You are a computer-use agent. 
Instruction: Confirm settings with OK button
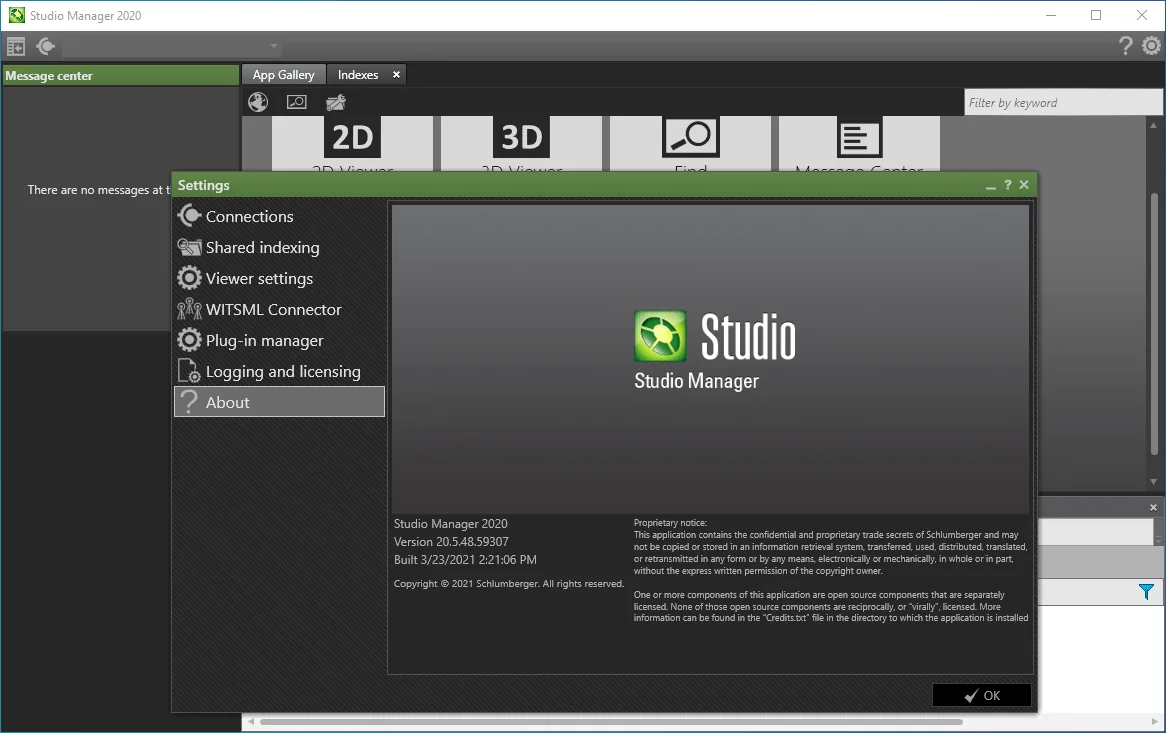point(982,695)
